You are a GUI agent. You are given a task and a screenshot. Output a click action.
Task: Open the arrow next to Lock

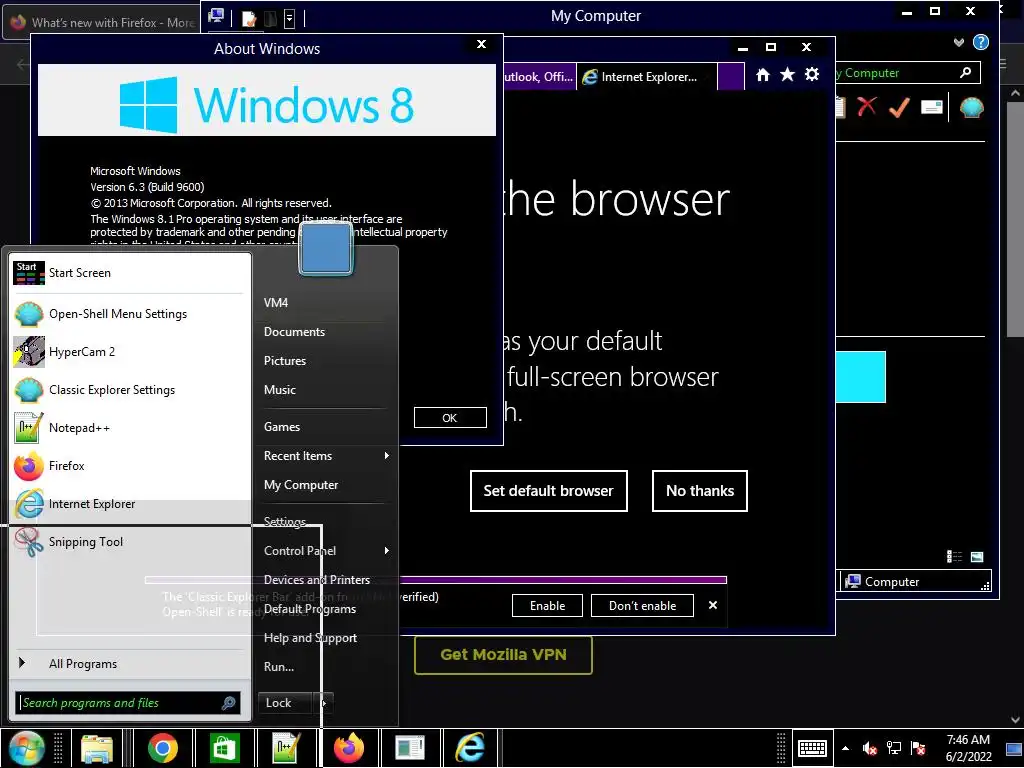325,703
